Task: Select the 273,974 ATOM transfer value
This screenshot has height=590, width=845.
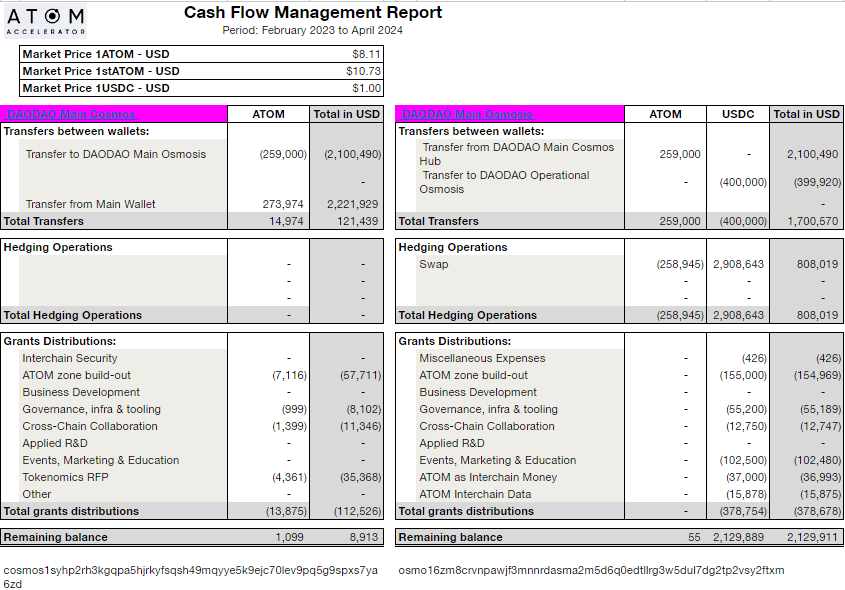Action: [282, 204]
